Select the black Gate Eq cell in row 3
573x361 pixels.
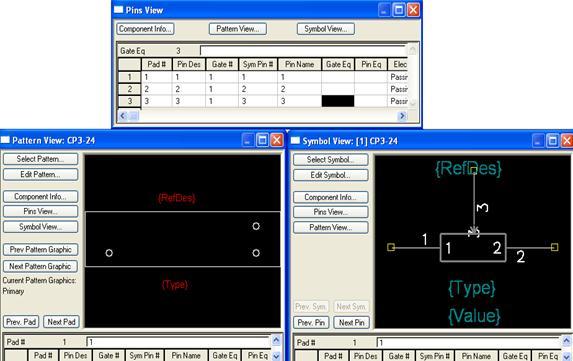(338, 101)
